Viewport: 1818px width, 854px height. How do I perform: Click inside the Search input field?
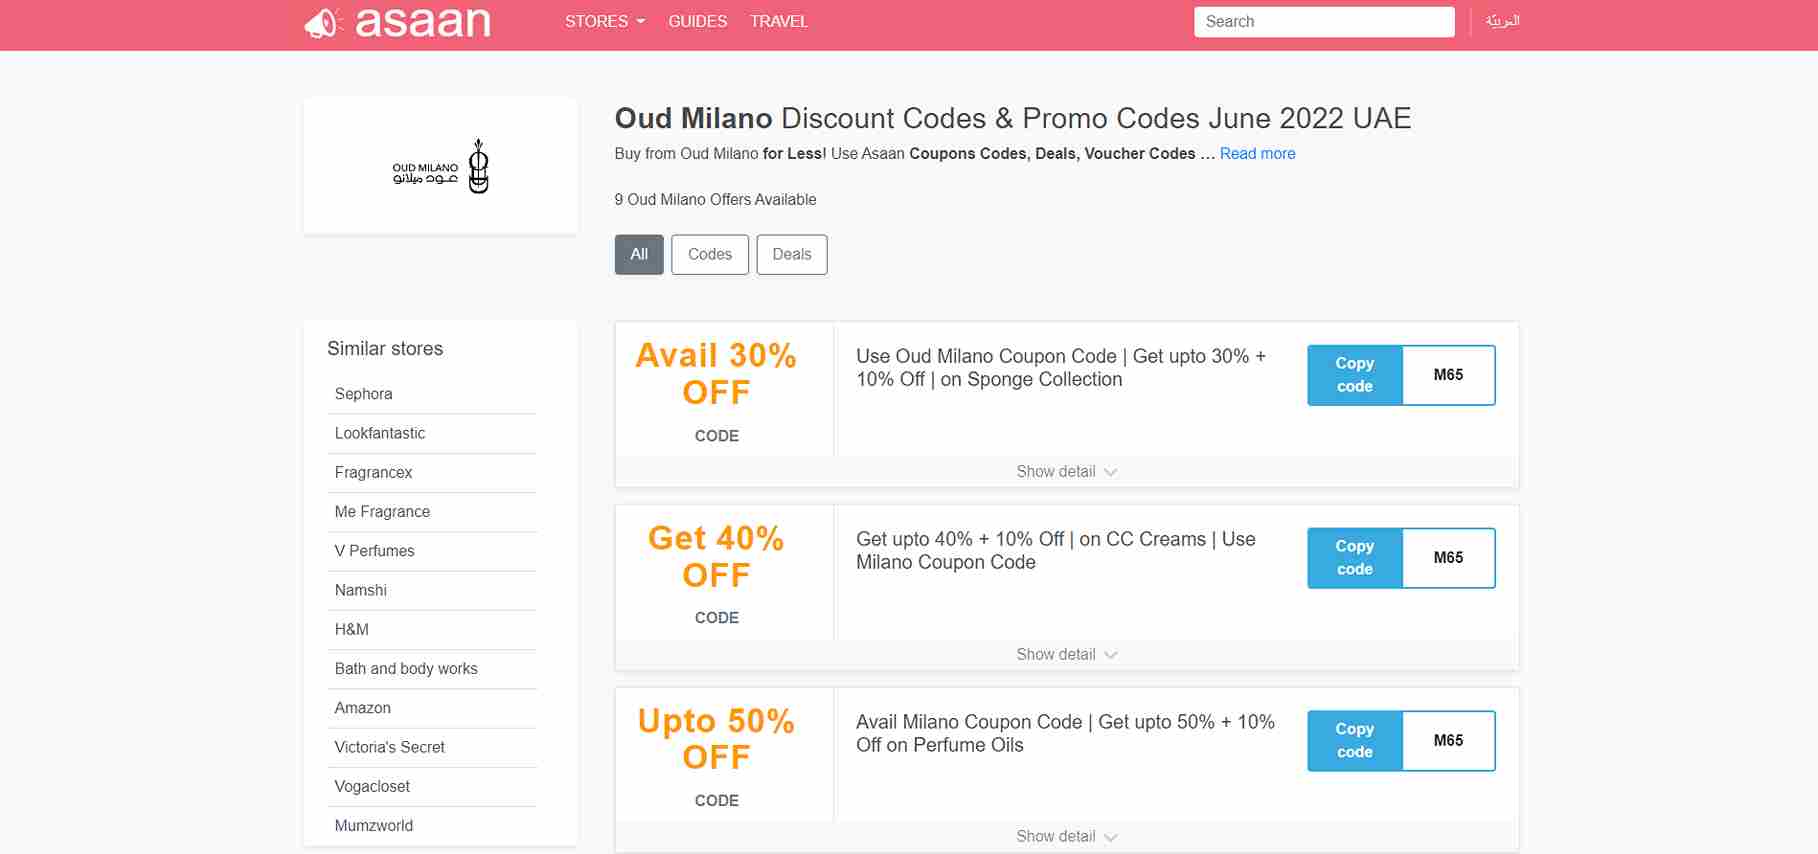(1324, 21)
